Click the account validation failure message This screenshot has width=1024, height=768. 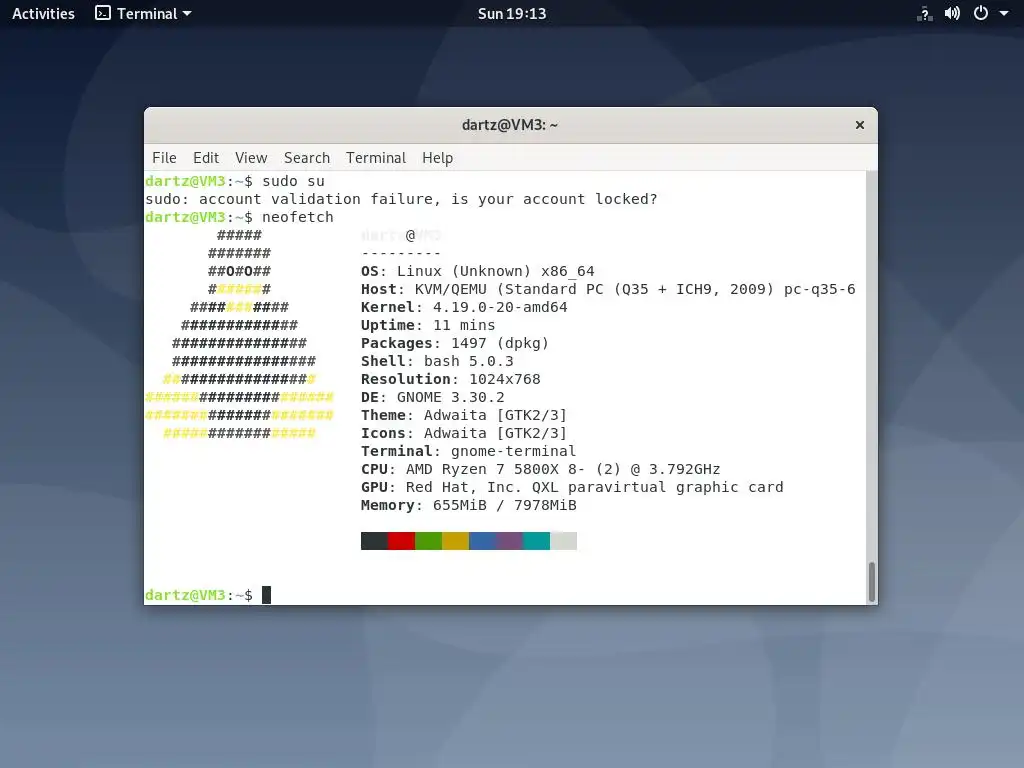click(x=401, y=199)
